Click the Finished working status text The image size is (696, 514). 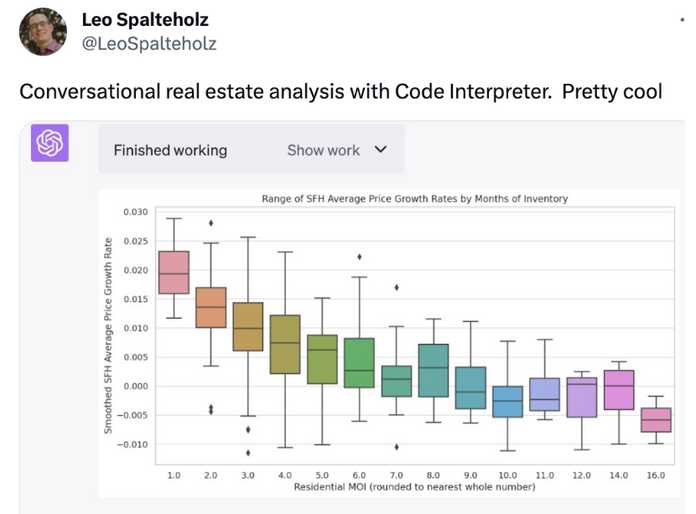[170, 150]
